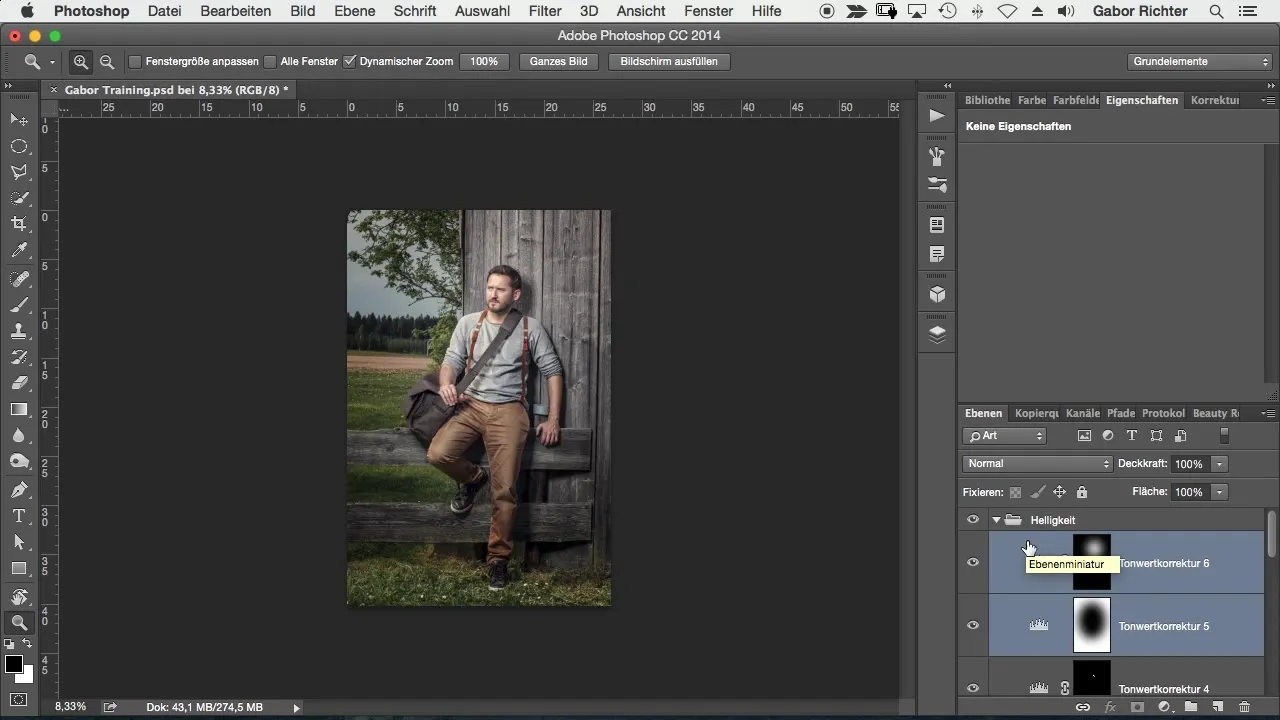Viewport: 1280px width, 720px height.
Task: Delete layer with trash icon
Action: pos(1244,707)
